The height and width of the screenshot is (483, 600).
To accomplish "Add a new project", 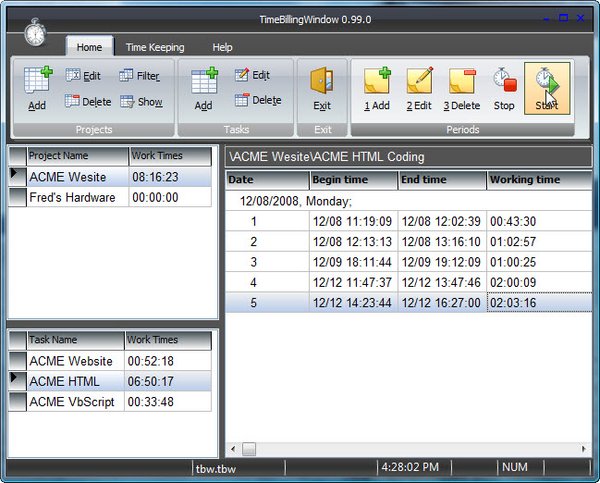I will (38, 88).
